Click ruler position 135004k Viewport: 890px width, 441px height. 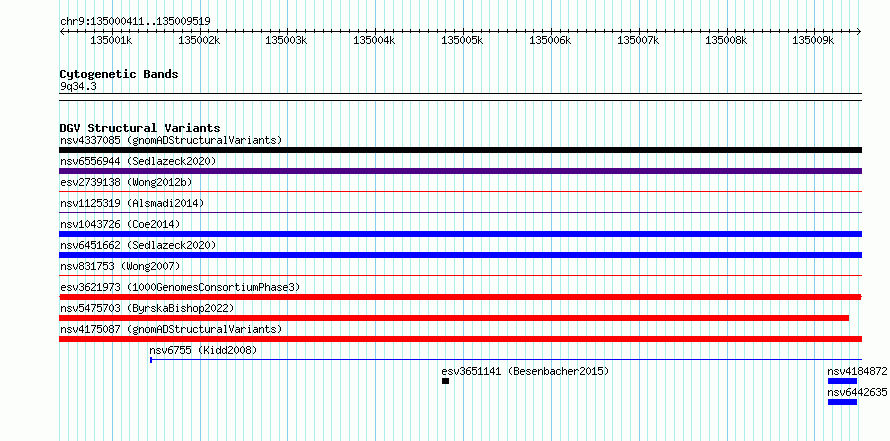coord(374,40)
